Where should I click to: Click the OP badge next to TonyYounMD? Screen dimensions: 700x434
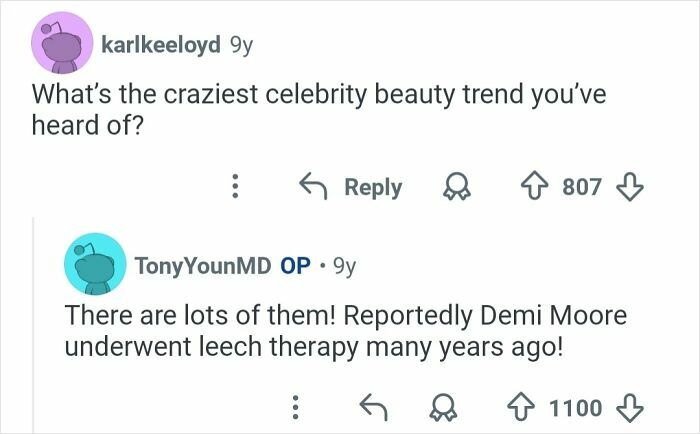(295, 266)
